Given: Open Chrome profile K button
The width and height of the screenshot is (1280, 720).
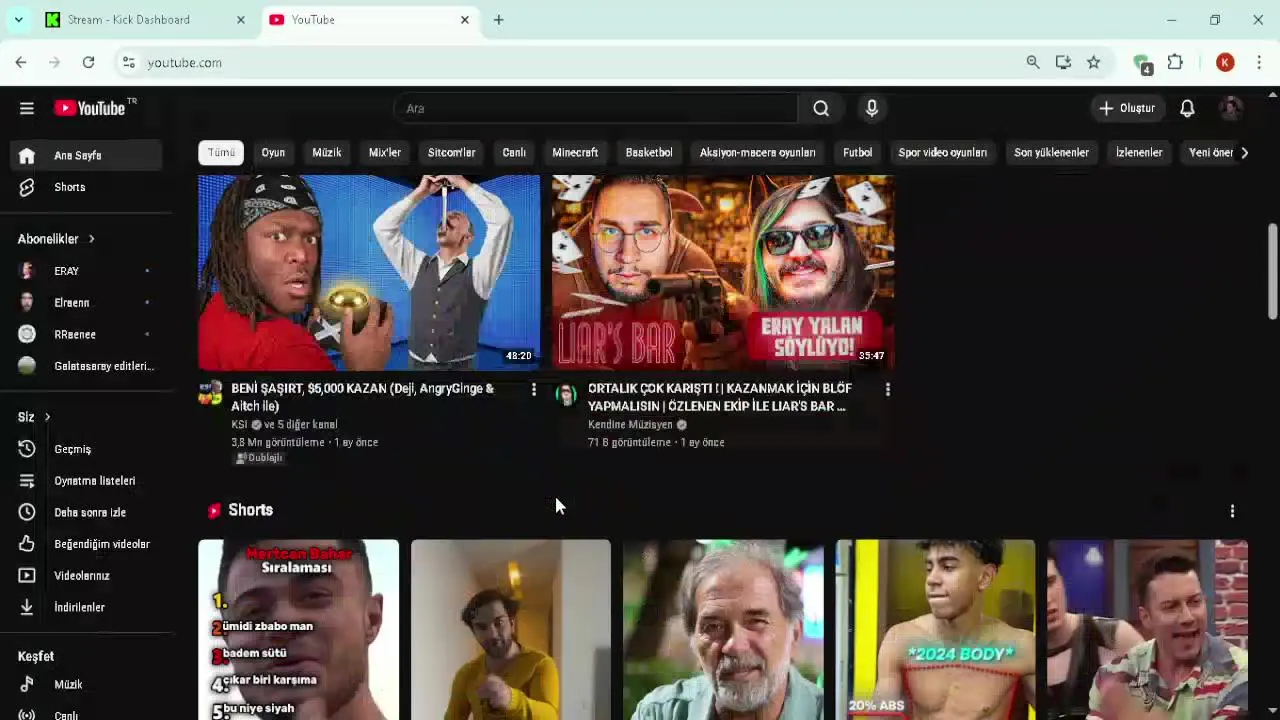Looking at the screenshot, I should tap(1225, 62).
